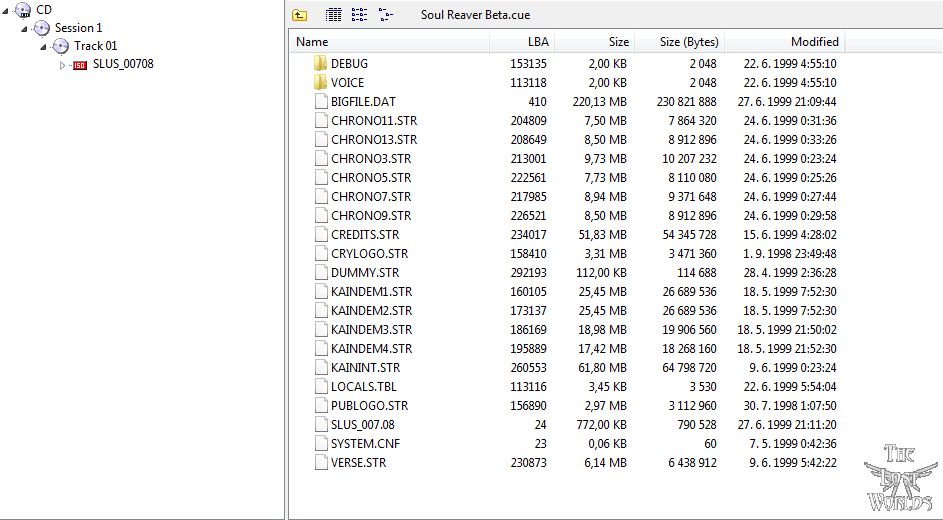Sort files by Modified column
Screen dimensions: 943x520
(x=785, y=41)
